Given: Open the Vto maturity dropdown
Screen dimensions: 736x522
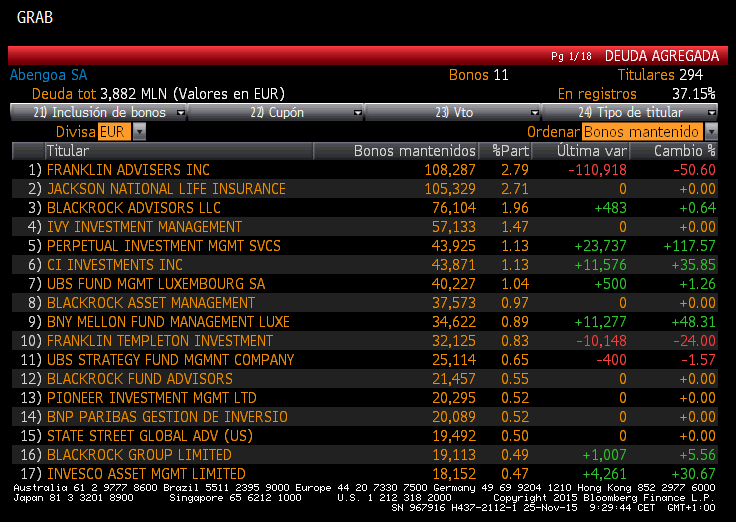Looking at the screenshot, I should coord(452,113).
